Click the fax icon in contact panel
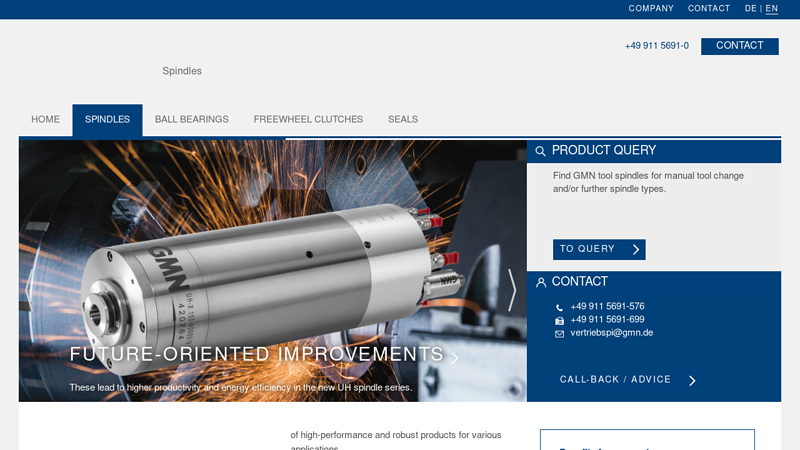Image resolution: width=800 pixels, height=450 pixels. click(x=559, y=321)
